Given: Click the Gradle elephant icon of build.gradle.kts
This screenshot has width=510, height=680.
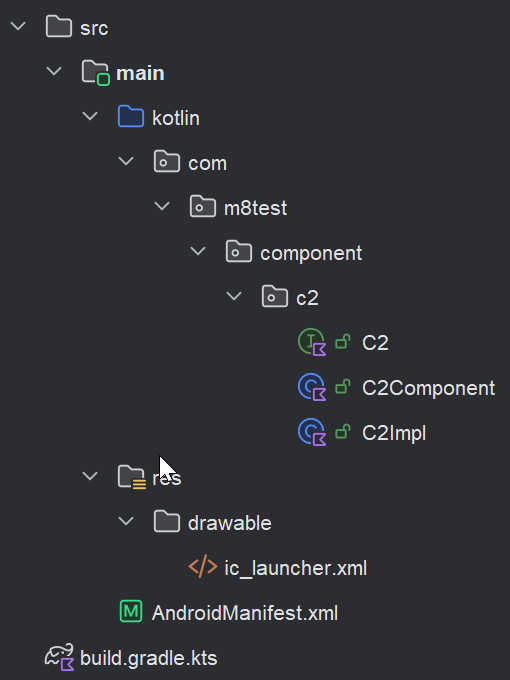Looking at the screenshot, I should tap(59, 657).
